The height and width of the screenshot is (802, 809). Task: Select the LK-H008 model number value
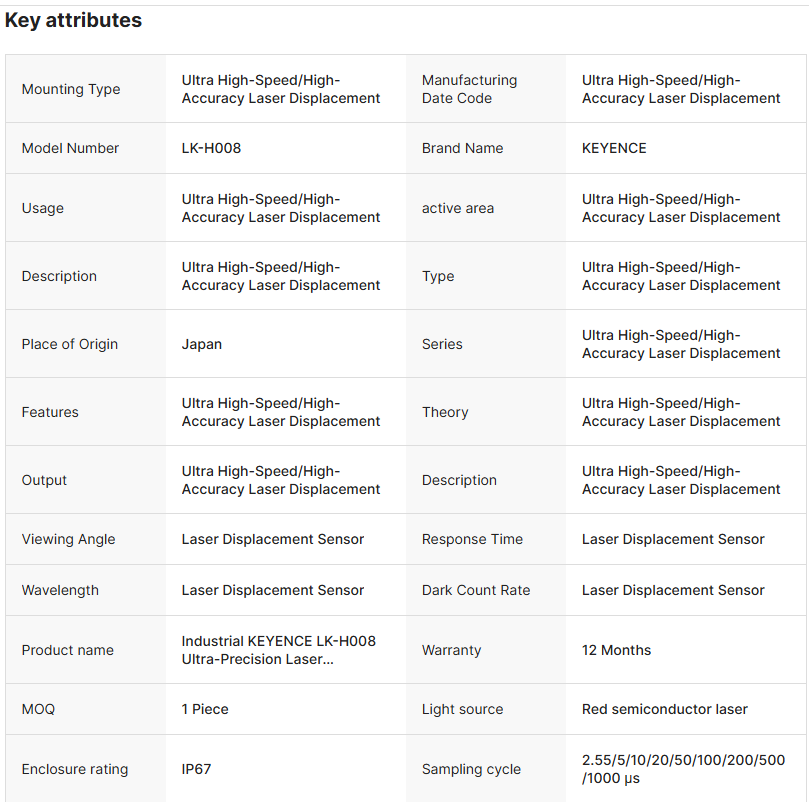click(x=211, y=148)
